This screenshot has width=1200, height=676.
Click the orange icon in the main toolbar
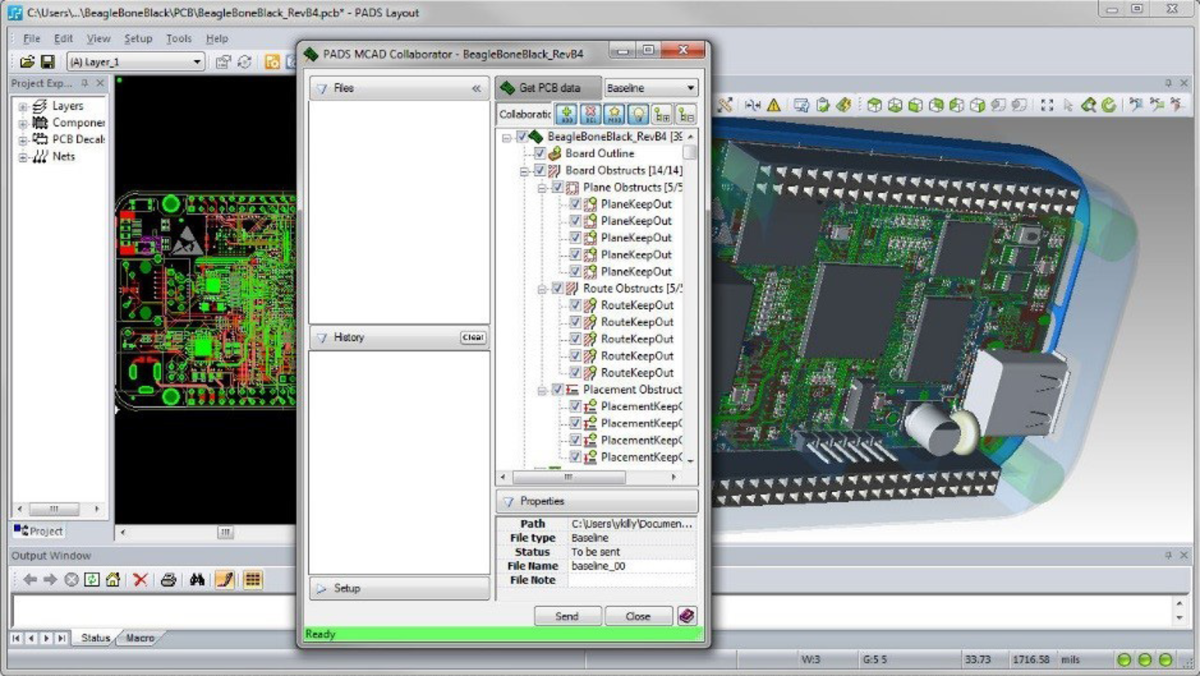[273, 62]
